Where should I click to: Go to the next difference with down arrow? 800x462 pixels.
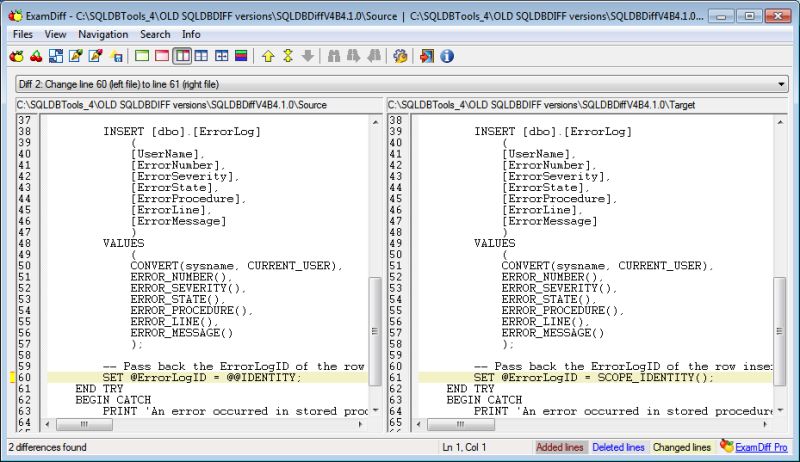pos(308,56)
